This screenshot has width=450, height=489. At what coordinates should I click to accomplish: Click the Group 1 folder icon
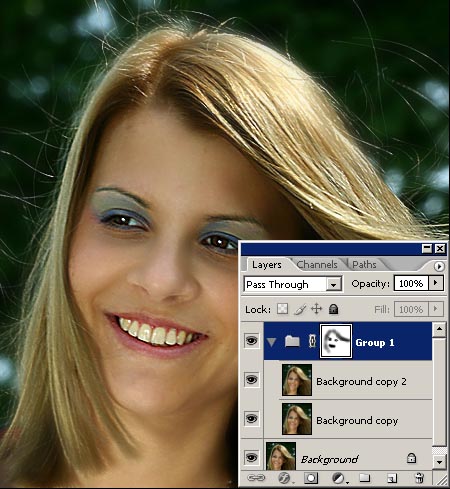tap(292, 341)
